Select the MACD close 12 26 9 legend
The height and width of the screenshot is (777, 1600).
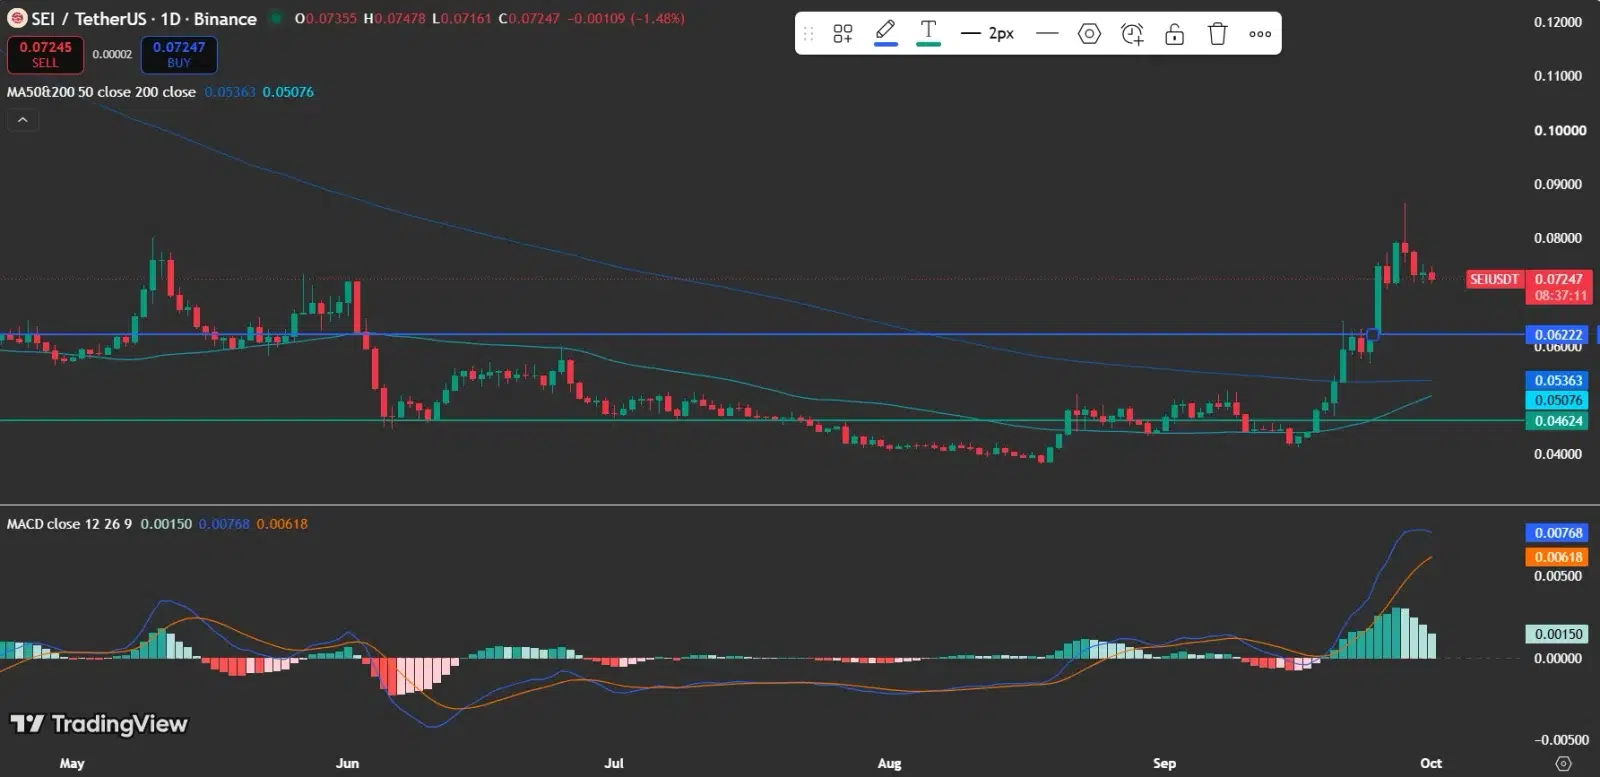[x=69, y=524]
